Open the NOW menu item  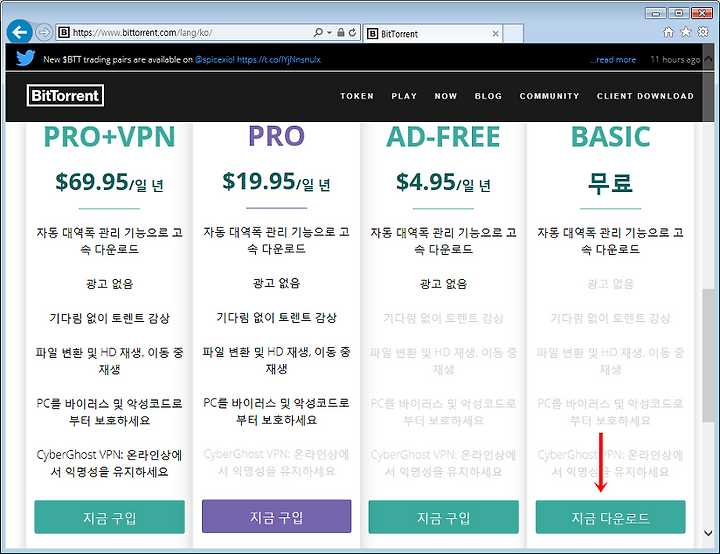tap(446, 96)
